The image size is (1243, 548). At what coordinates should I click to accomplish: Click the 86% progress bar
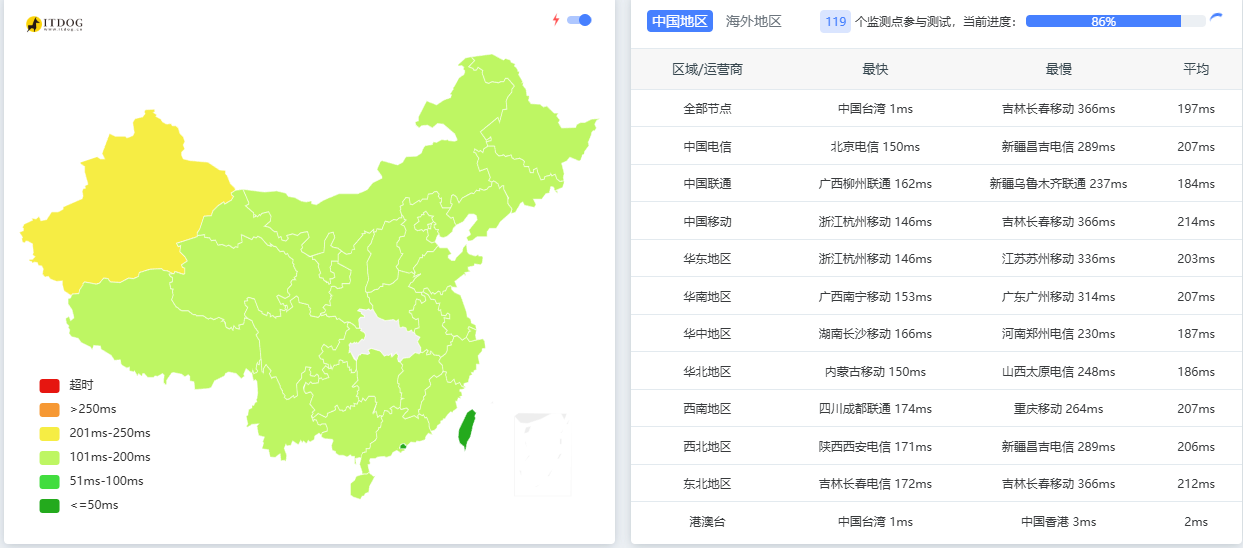point(1115,21)
